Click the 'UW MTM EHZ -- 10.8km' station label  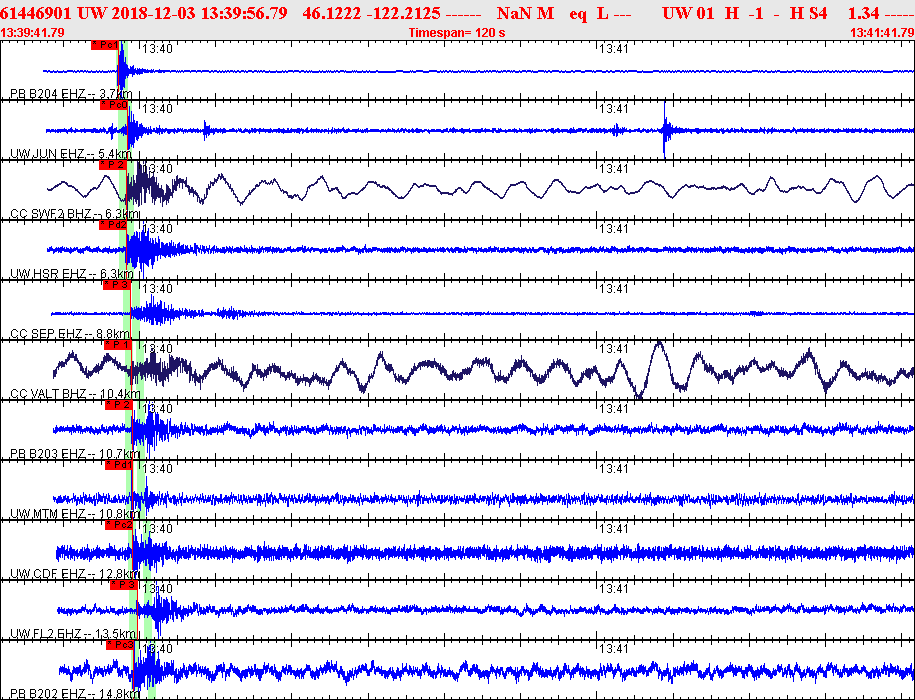[75, 514]
